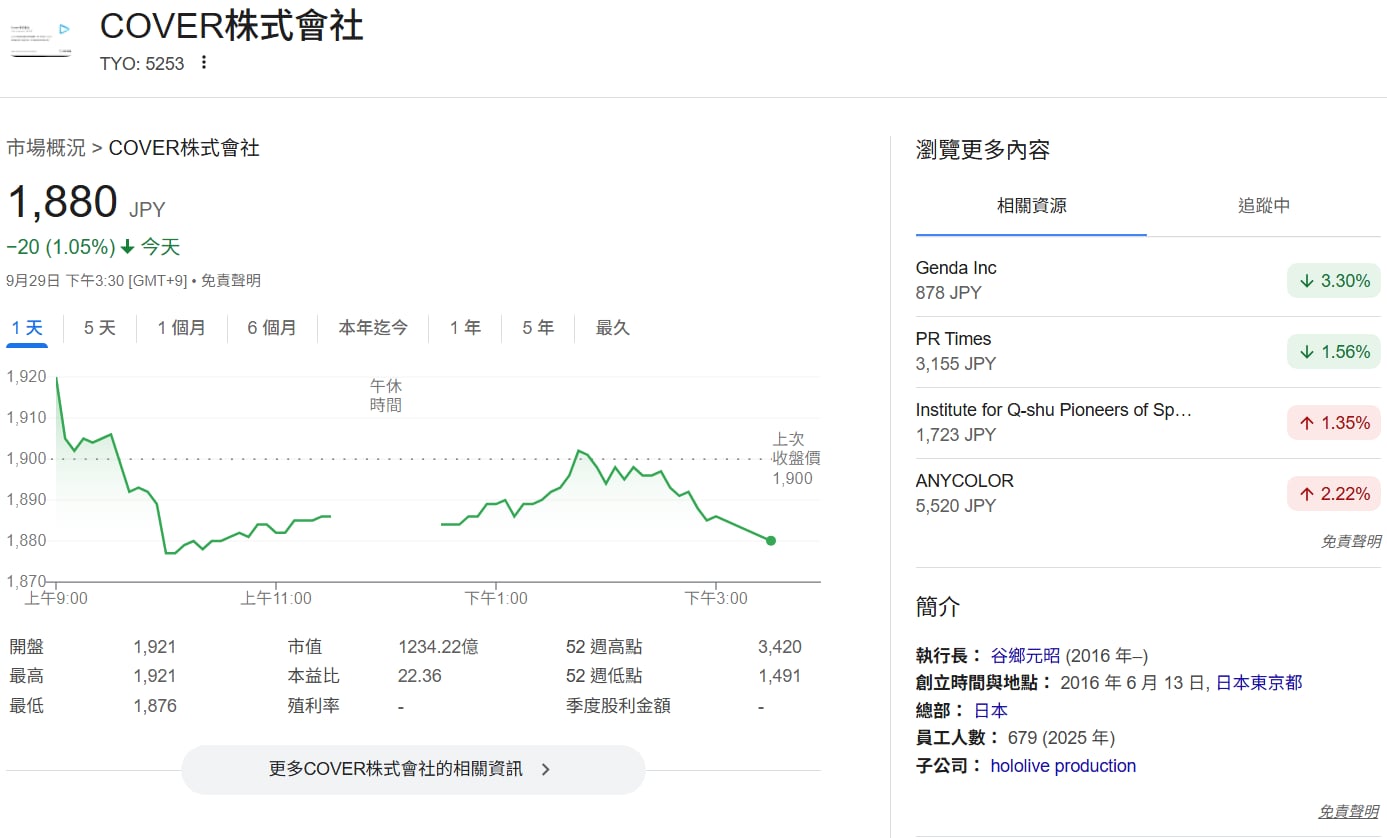This screenshot has height=838, width=1387.
Task: Open 免責聲明 link under the price
Action: click(x=231, y=281)
